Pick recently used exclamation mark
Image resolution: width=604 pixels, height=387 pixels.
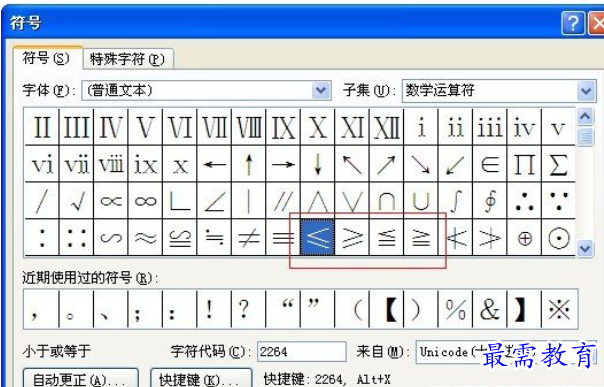[x=214, y=309]
